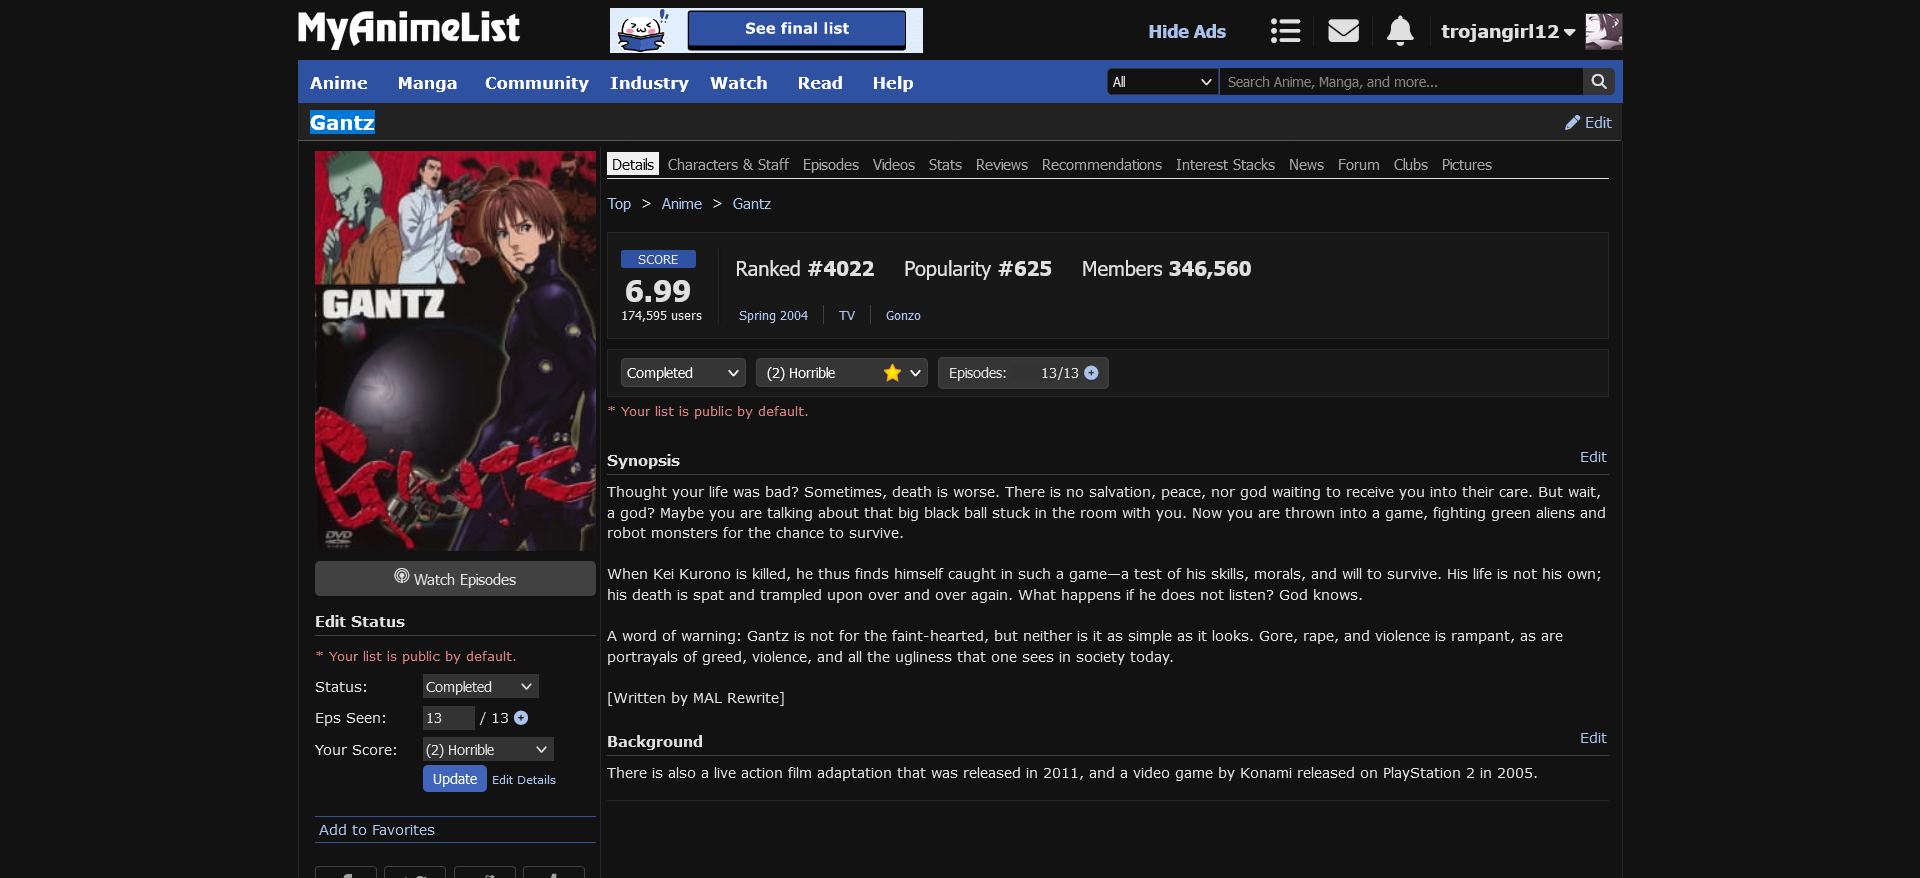This screenshot has width=1920, height=878.
Task: Click the pencil Edit icon beside title
Action: 1588,122
